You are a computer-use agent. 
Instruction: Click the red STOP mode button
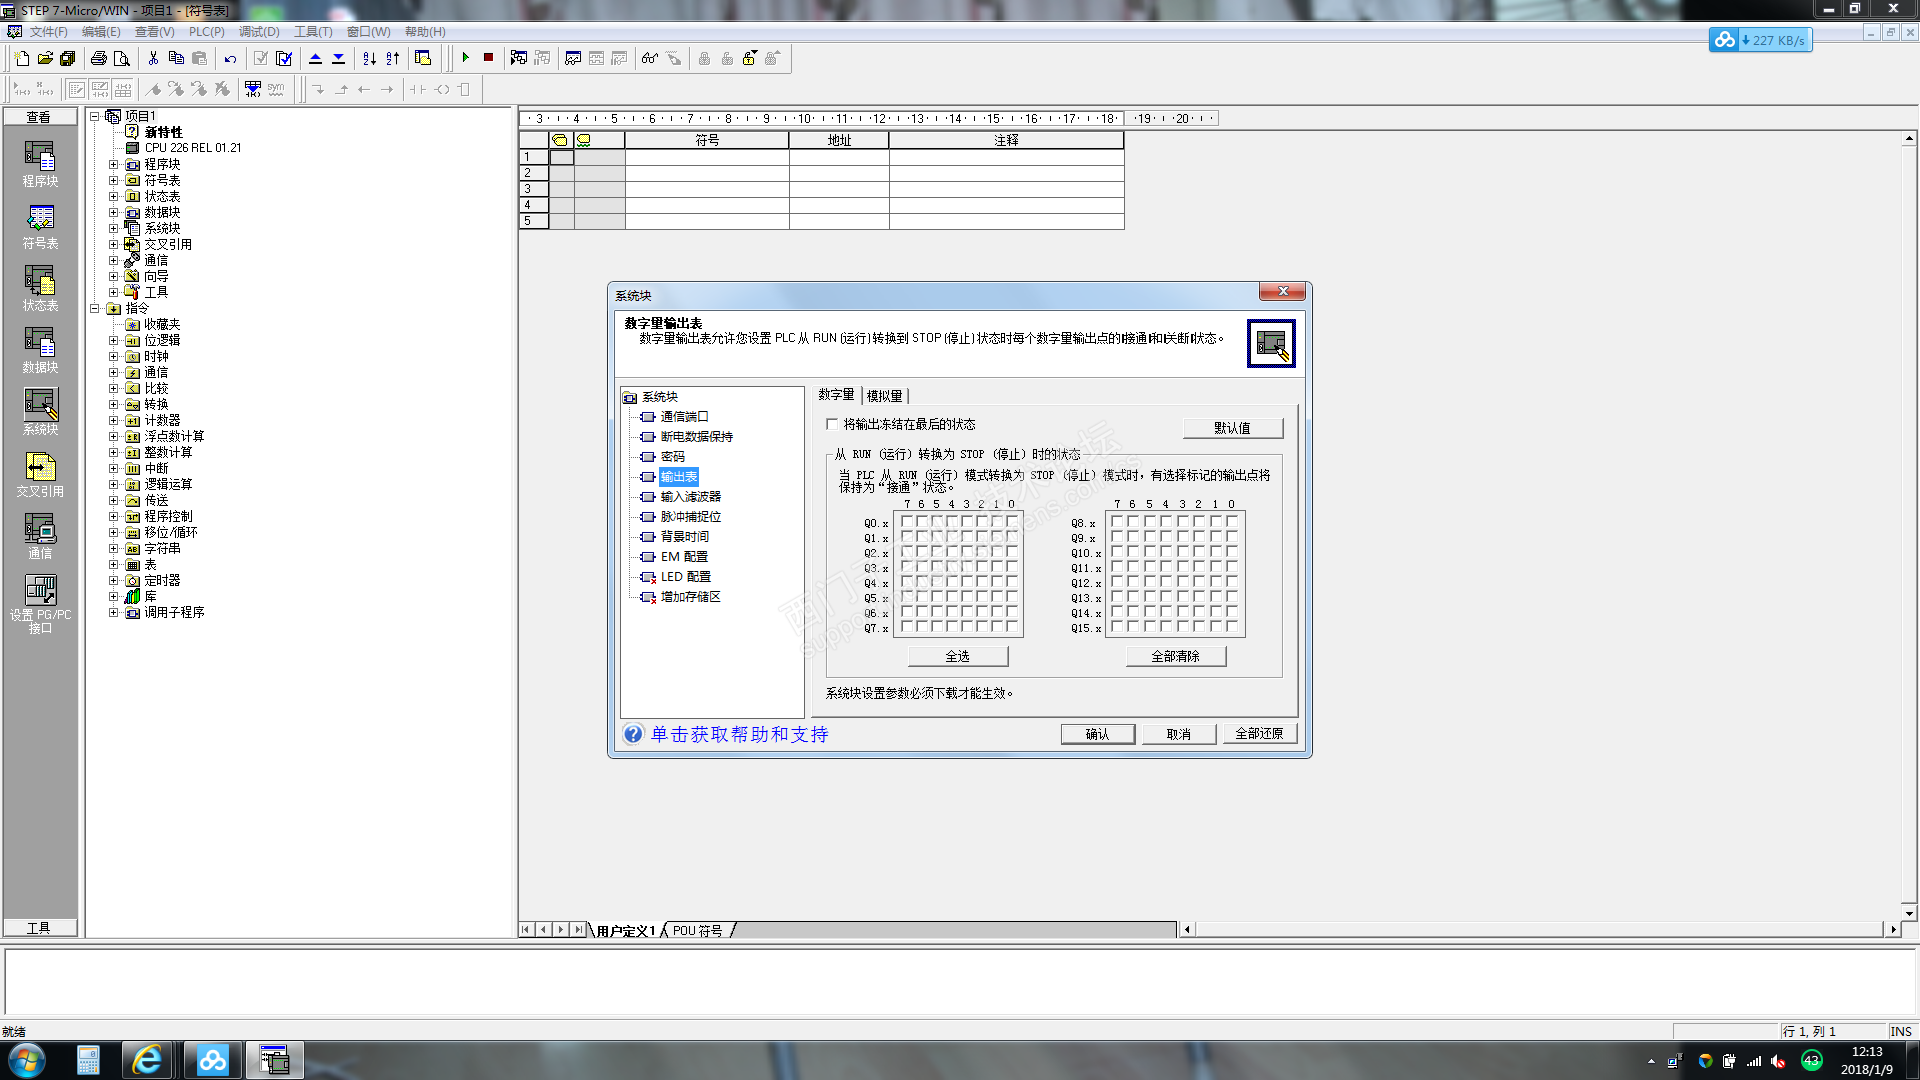[x=488, y=58]
